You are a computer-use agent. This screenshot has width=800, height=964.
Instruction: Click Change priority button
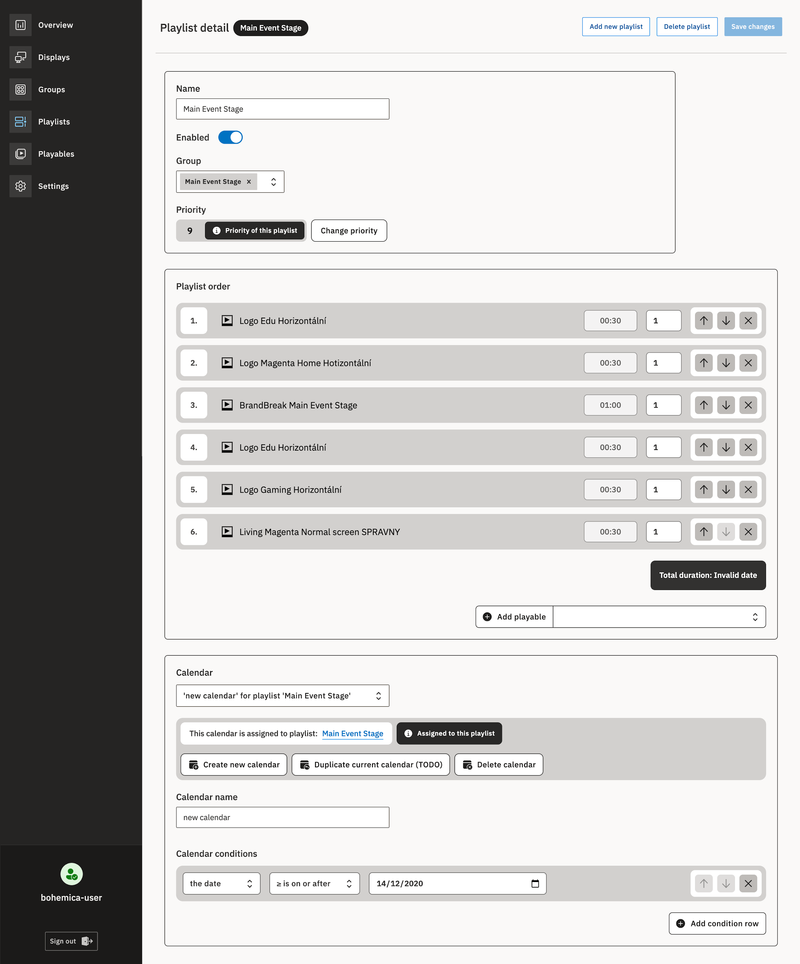(x=349, y=231)
